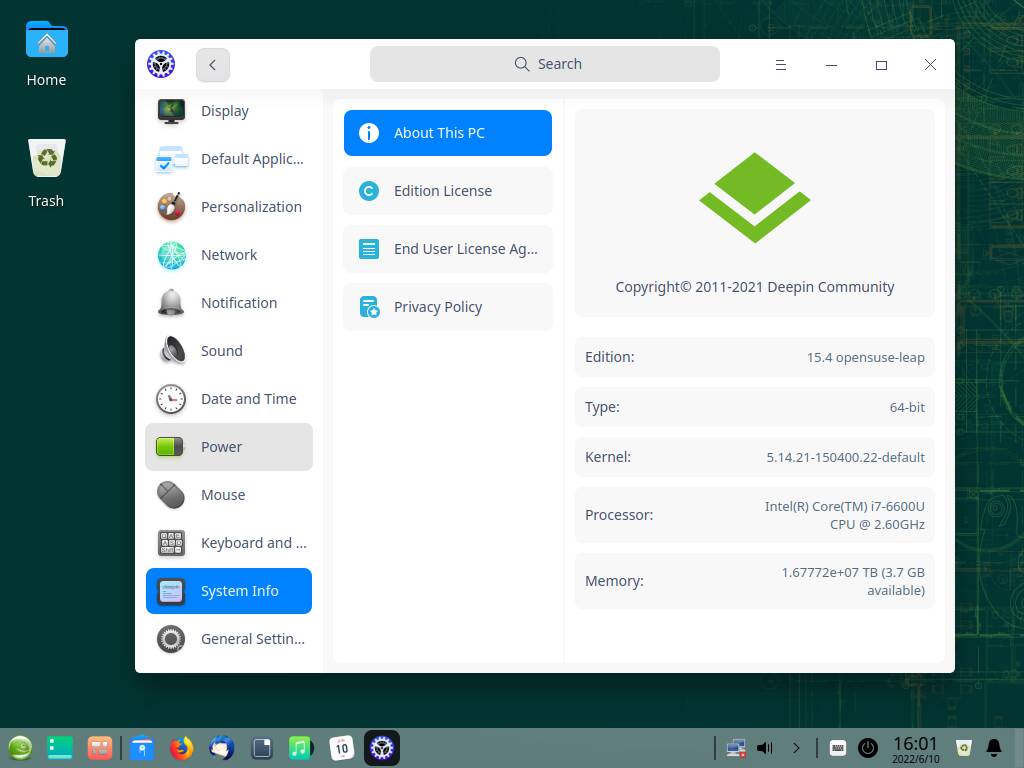
Task: Open Personalization settings from sidebar
Action: (x=251, y=207)
